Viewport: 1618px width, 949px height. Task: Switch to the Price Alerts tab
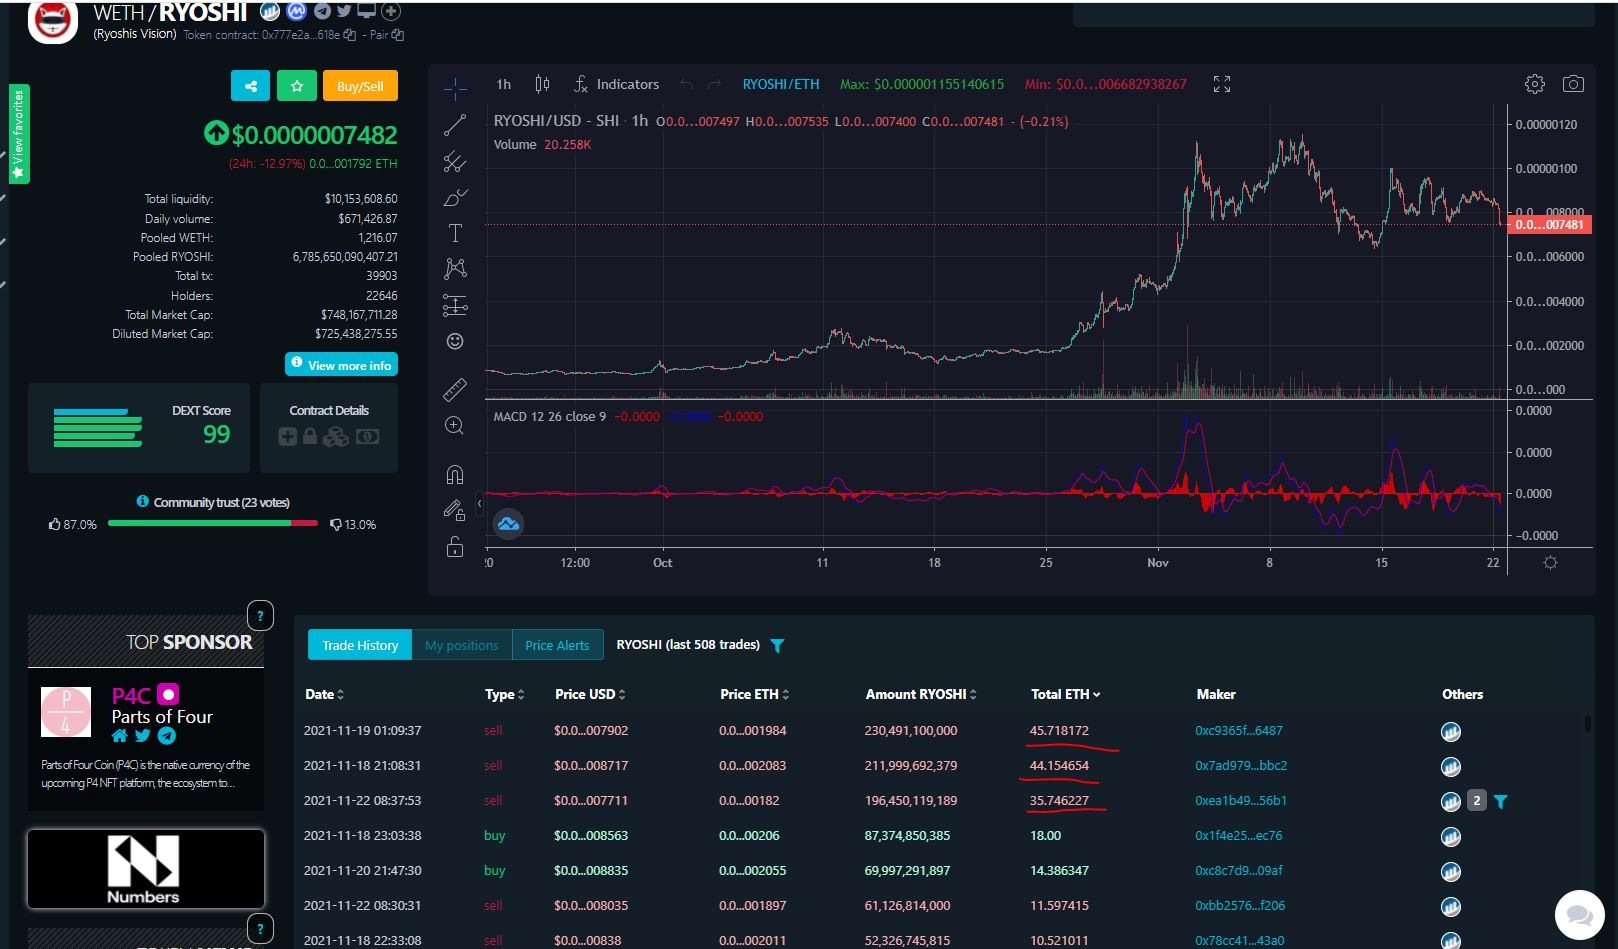click(x=557, y=645)
